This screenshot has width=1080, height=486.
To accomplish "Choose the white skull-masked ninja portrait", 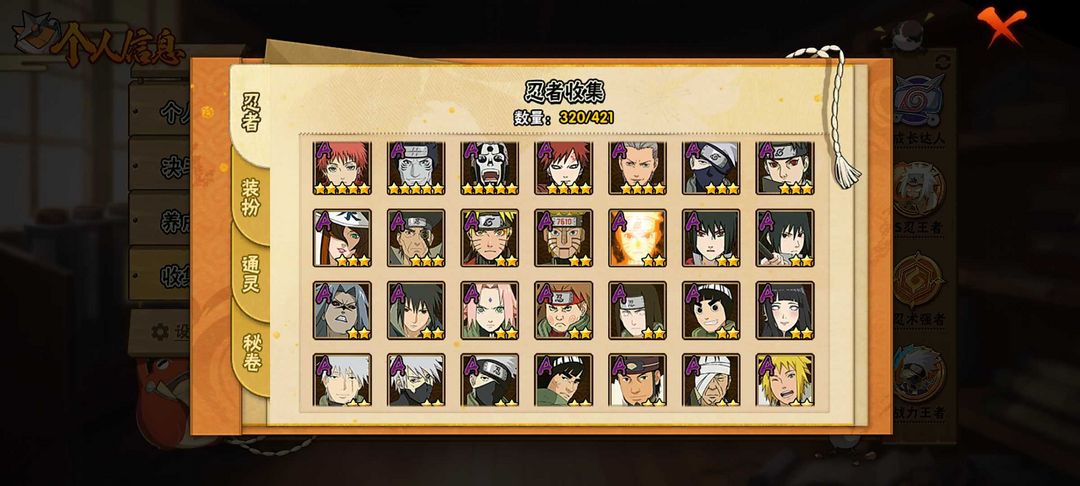I will [490, 167].
